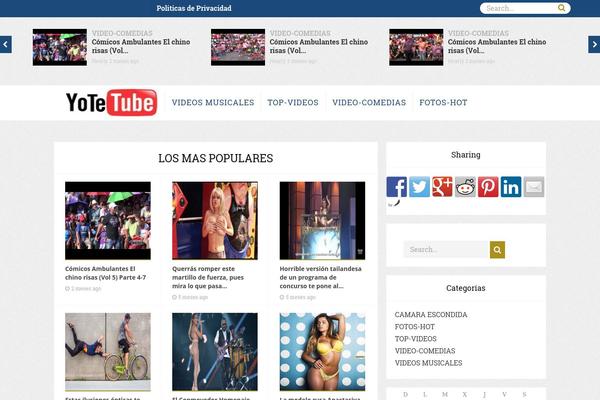Click the LOS MAS POPULARES heading
The height and width of the screenshot is (400, 600).
[216, 158]
